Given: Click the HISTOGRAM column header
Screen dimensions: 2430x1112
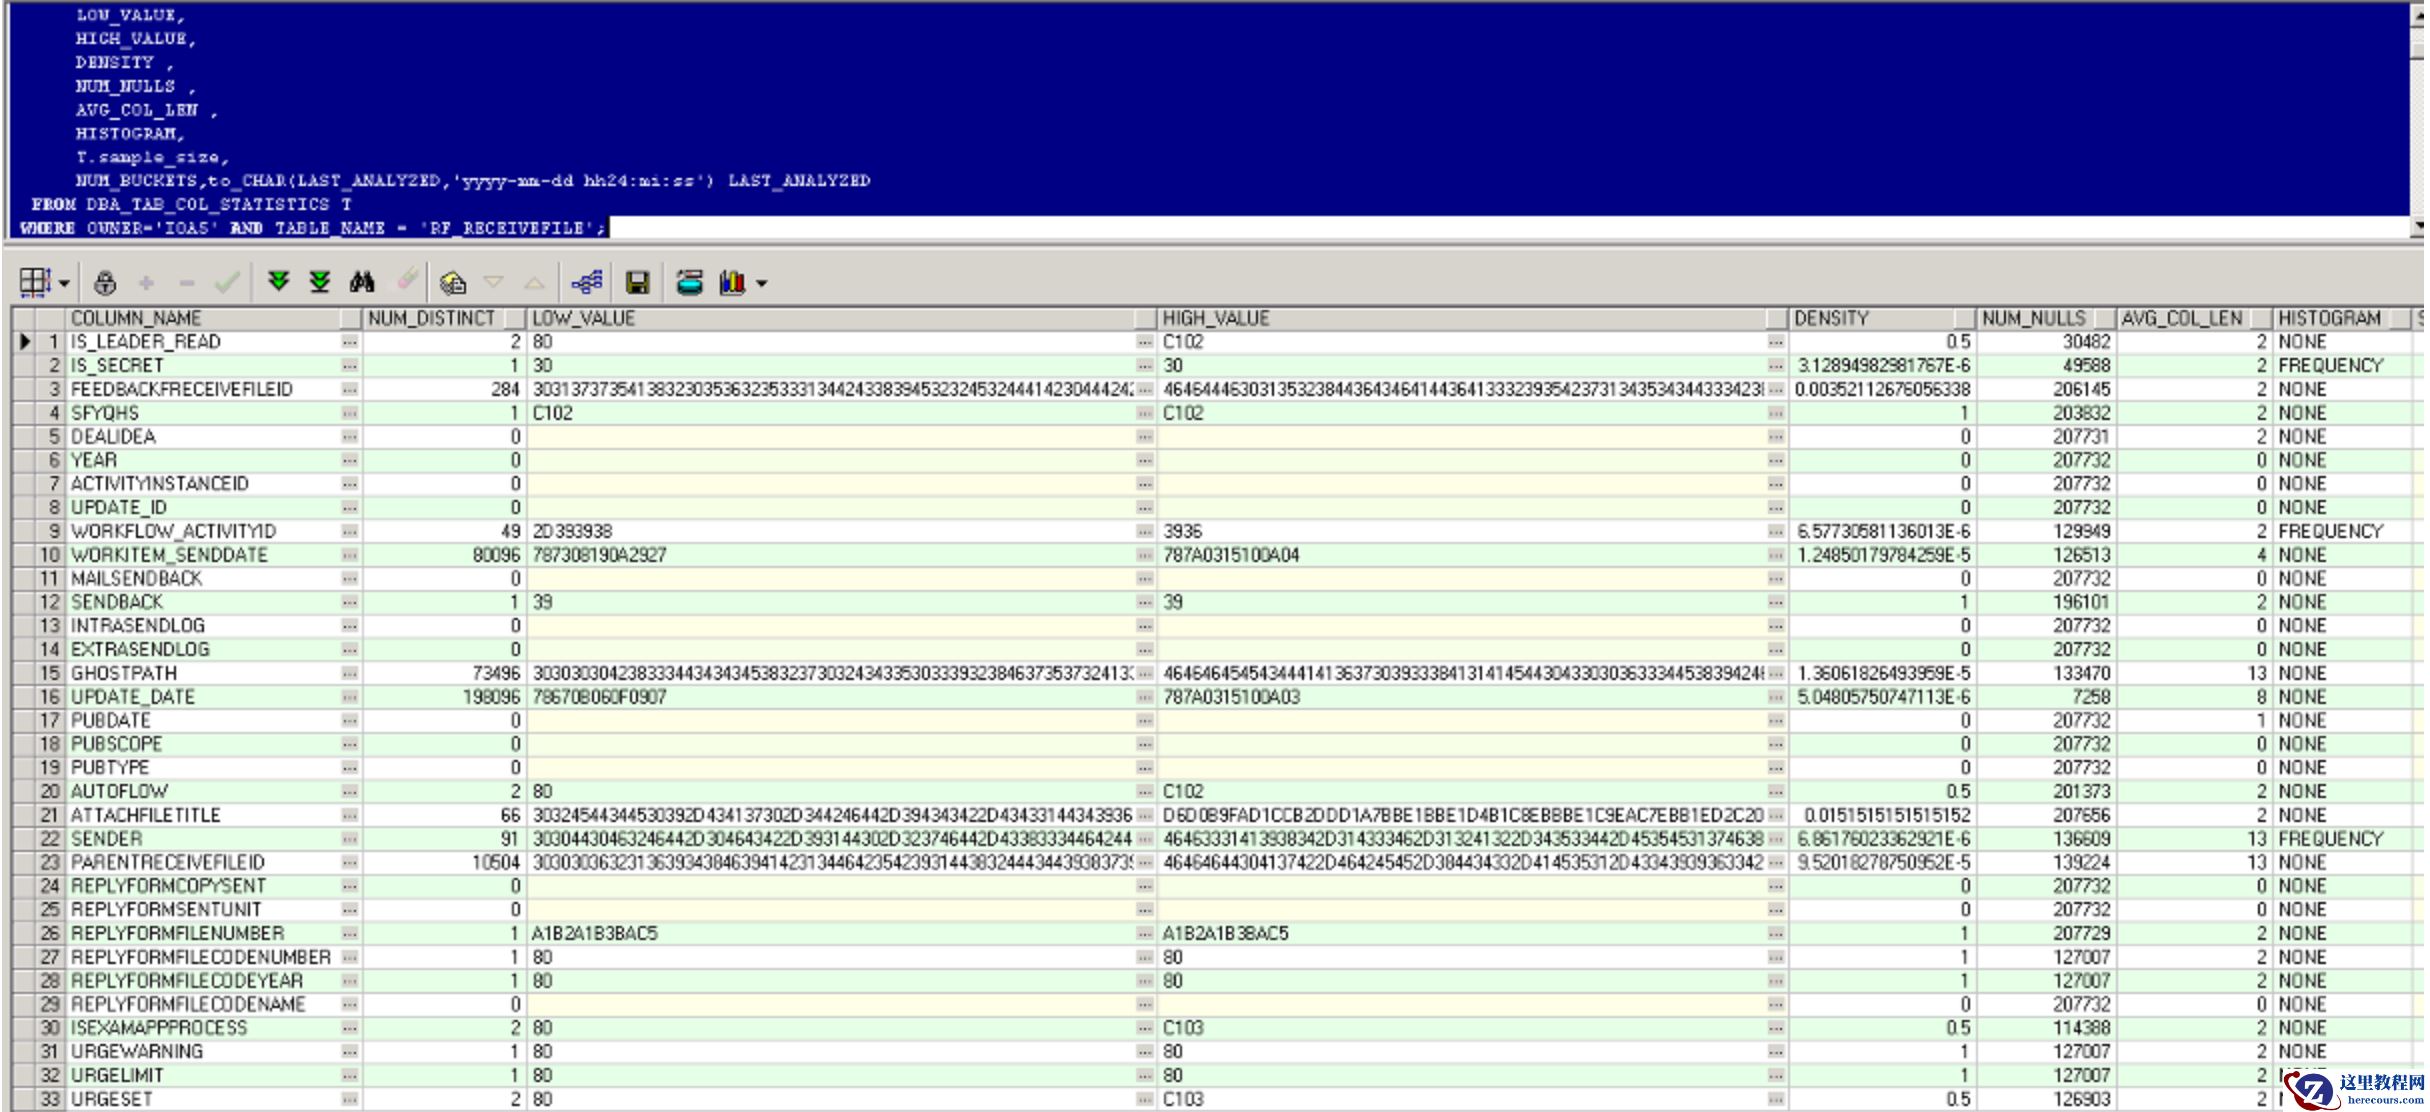Looking at the screenshot, I should tap(2329, 318).
